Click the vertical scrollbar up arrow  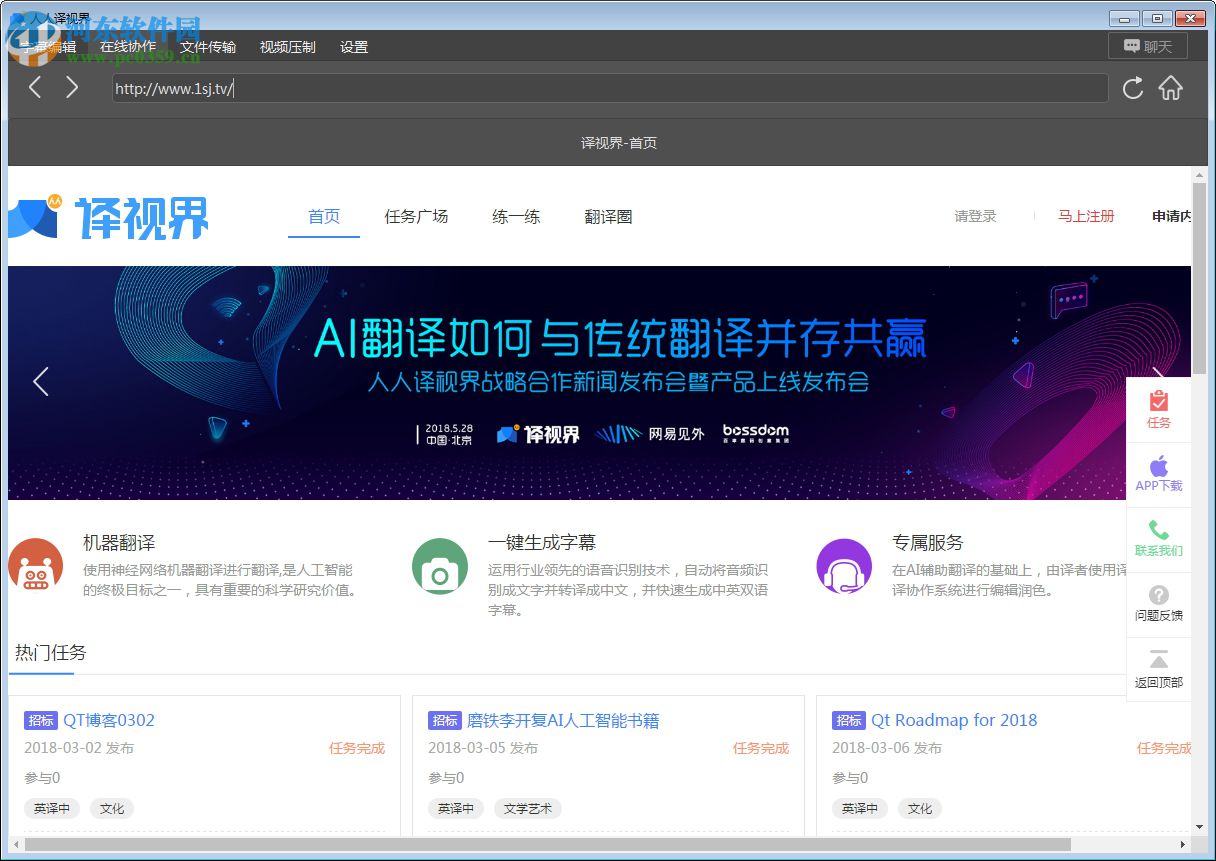[x=1199, y=175]
